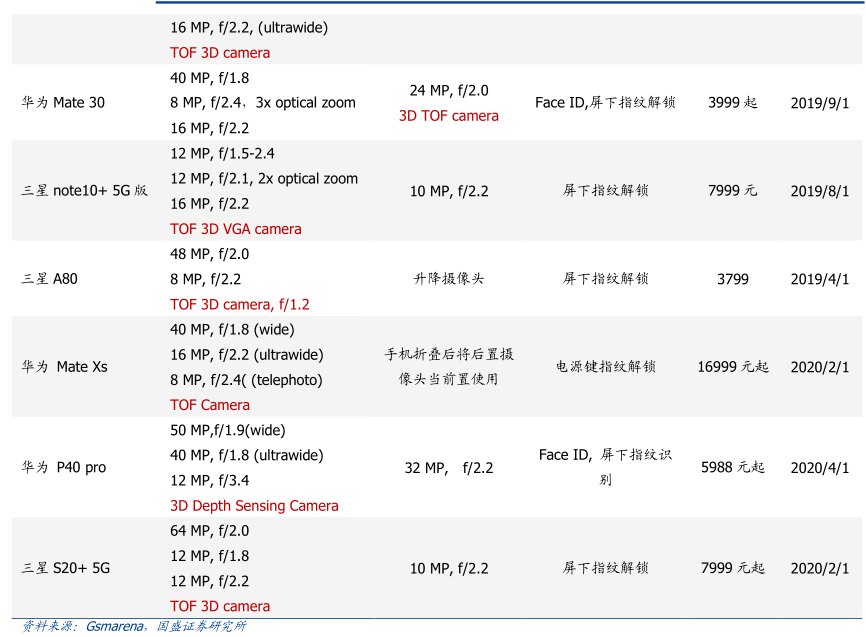Select the 64 MP, f/2.0 camera spec
This screenshot has width=866, height=637.
[x=209, y=531]
